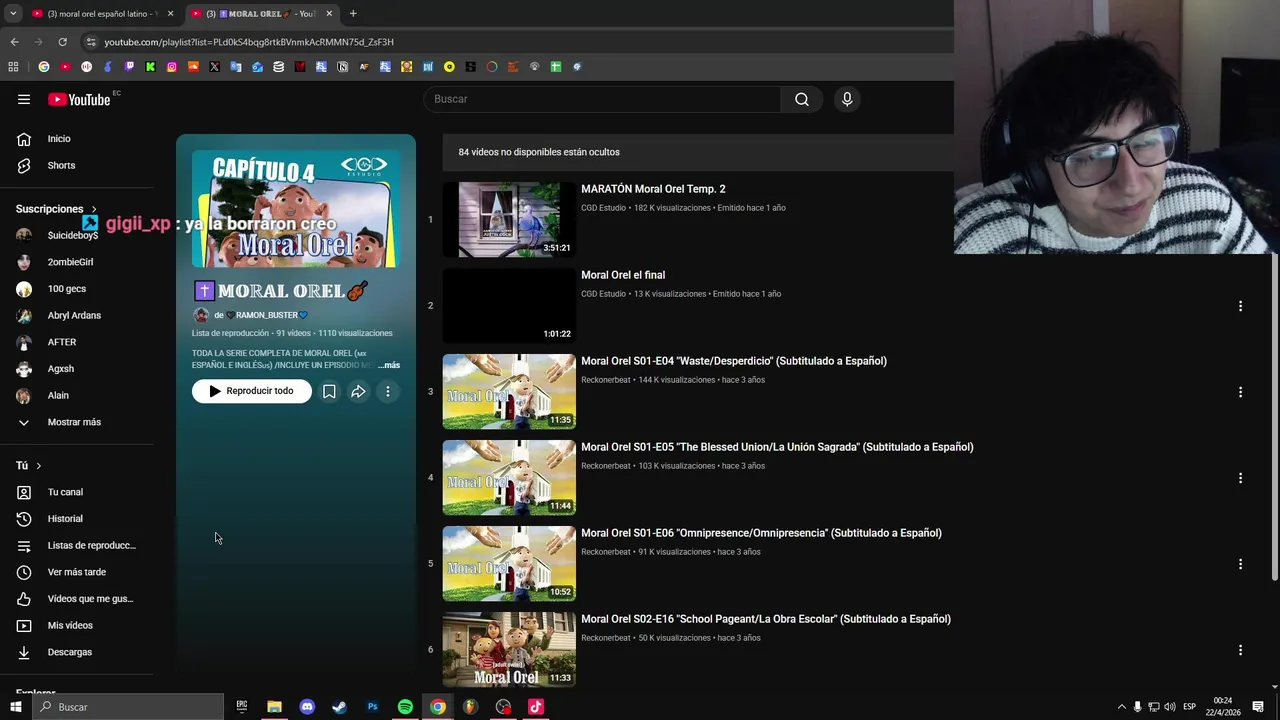Image resolution: width=1280 pixels, height=720 pixels.
Task: Open Abryl Ardans subscription channel
Action: [76, 315]
